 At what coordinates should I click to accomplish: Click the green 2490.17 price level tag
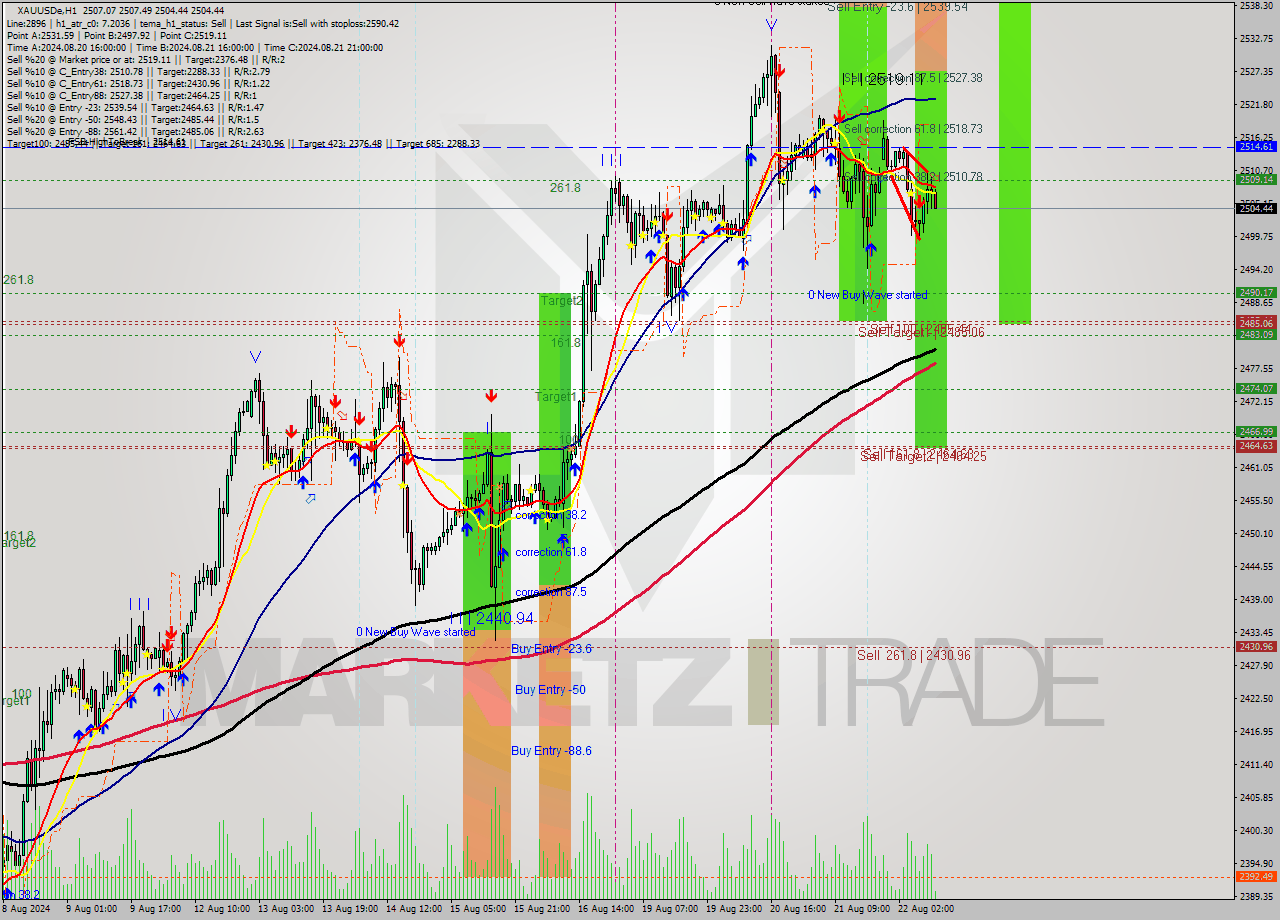click(x=1256, y=293)
